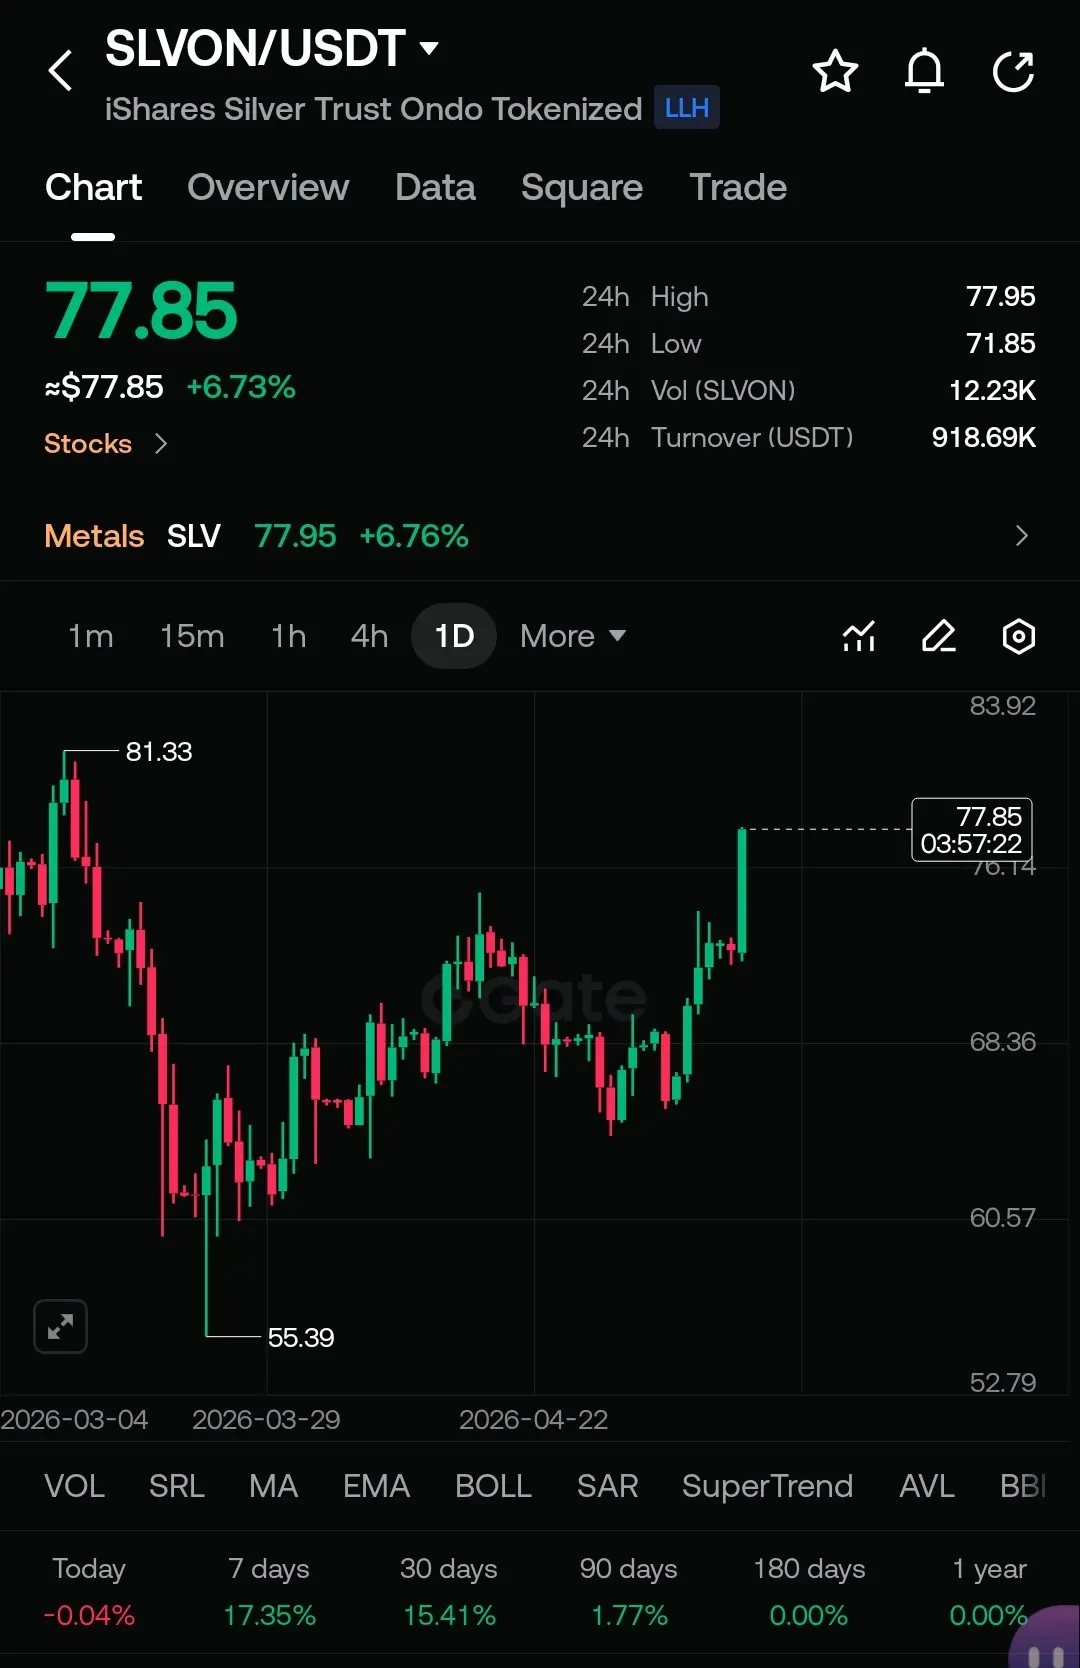Screen dimensions: 1080x1668
Task: Switch to the Overview tab
Action: [268, 187]
